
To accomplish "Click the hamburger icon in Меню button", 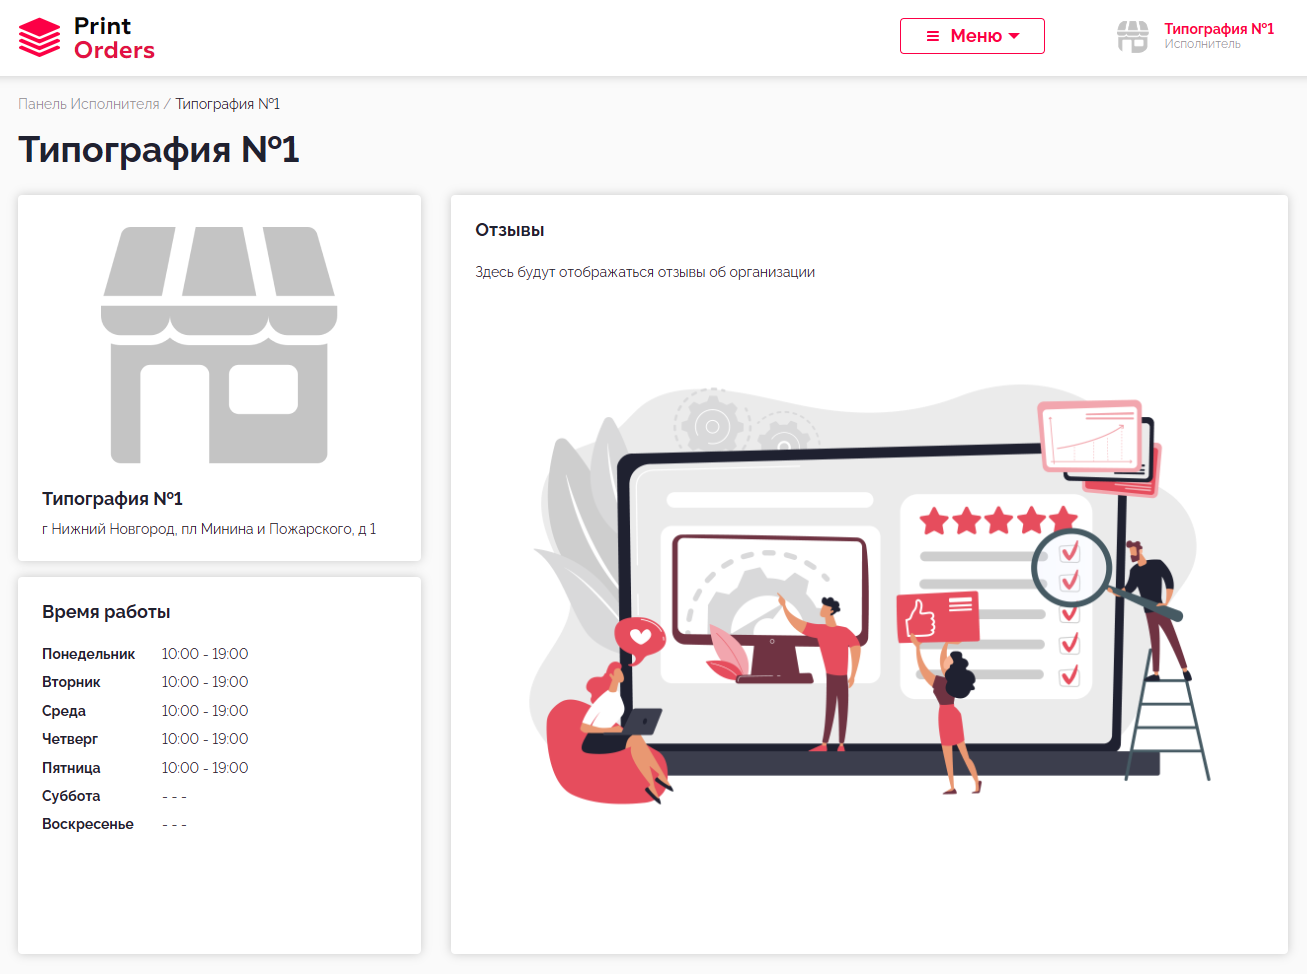I will pos(933,36).
